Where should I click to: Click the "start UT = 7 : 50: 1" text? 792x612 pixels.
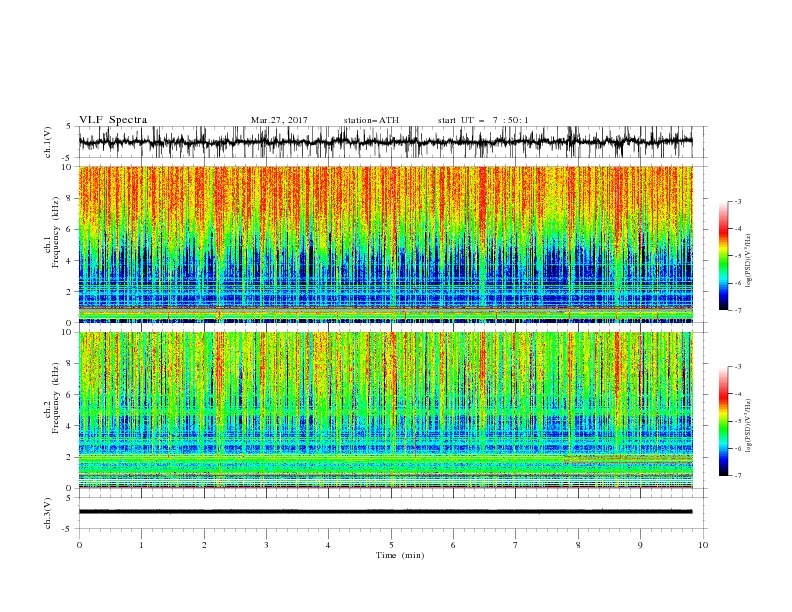483,120
